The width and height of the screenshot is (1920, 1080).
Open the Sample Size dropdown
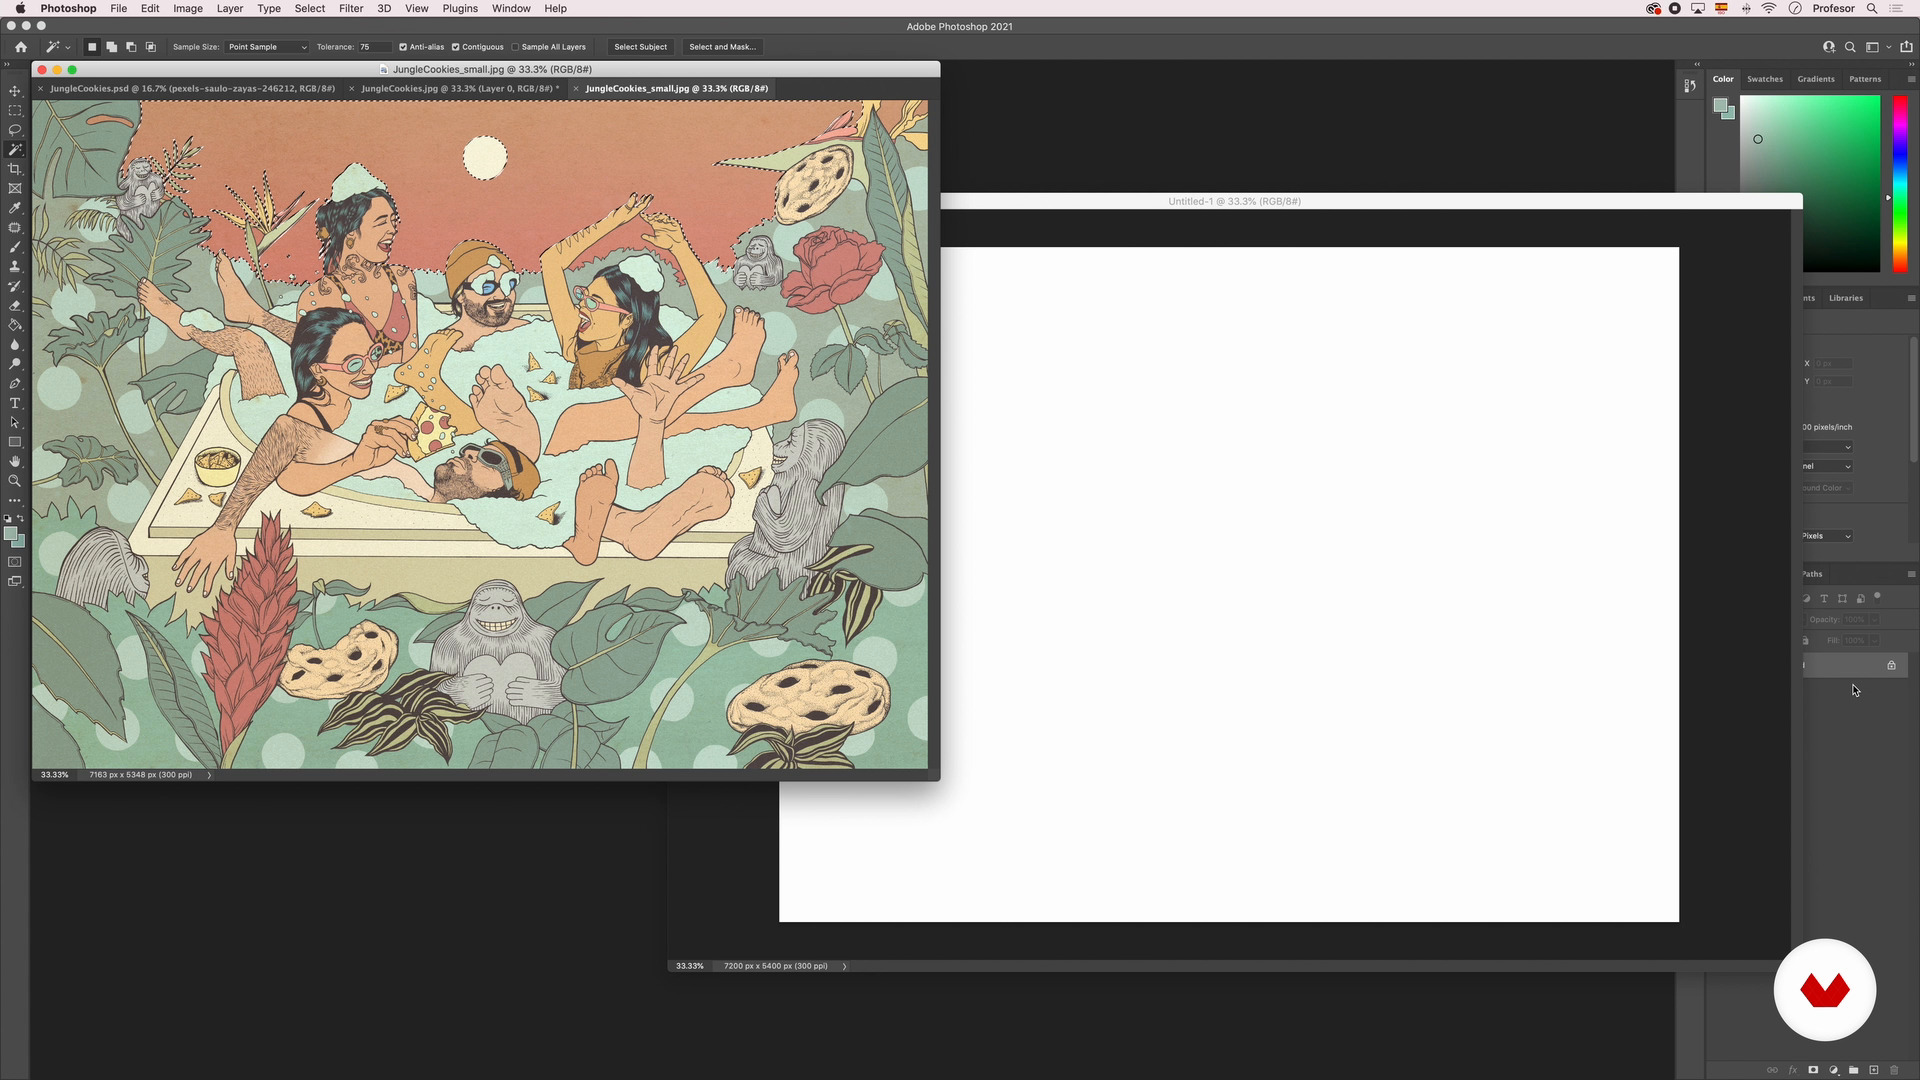[266, 47]
